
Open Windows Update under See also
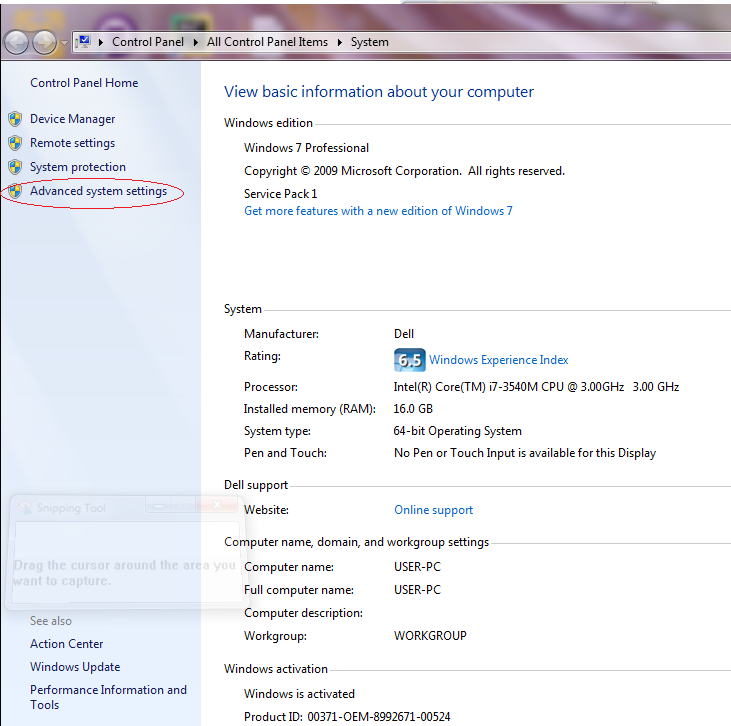click(x=75, y=667)
